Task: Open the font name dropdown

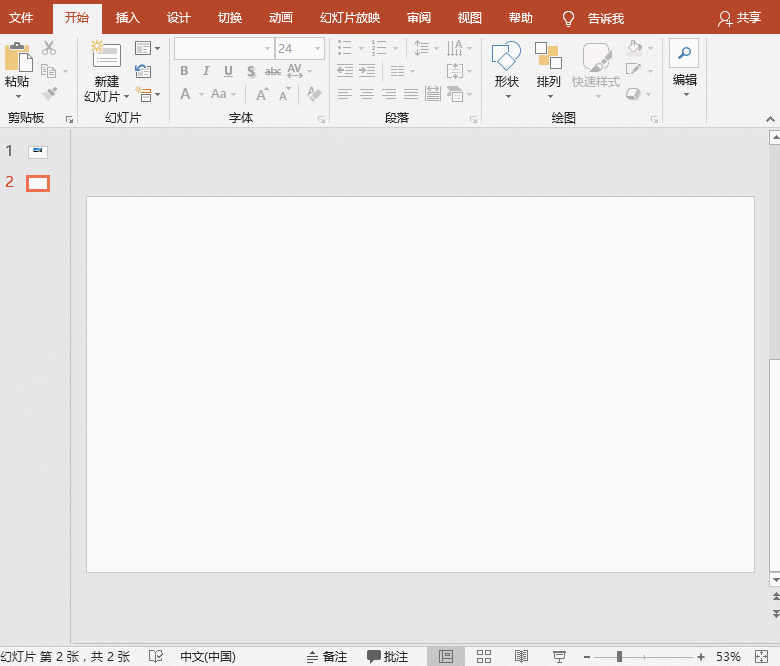Action: [x=267, y=49]
